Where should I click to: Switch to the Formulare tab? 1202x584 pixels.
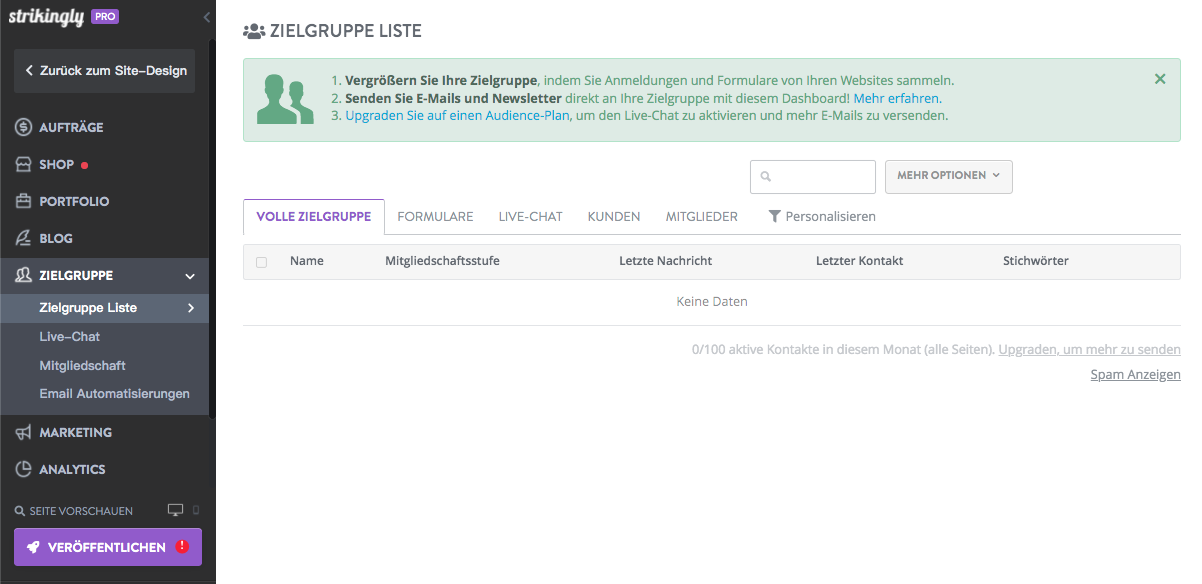click(x=435, y=217)
